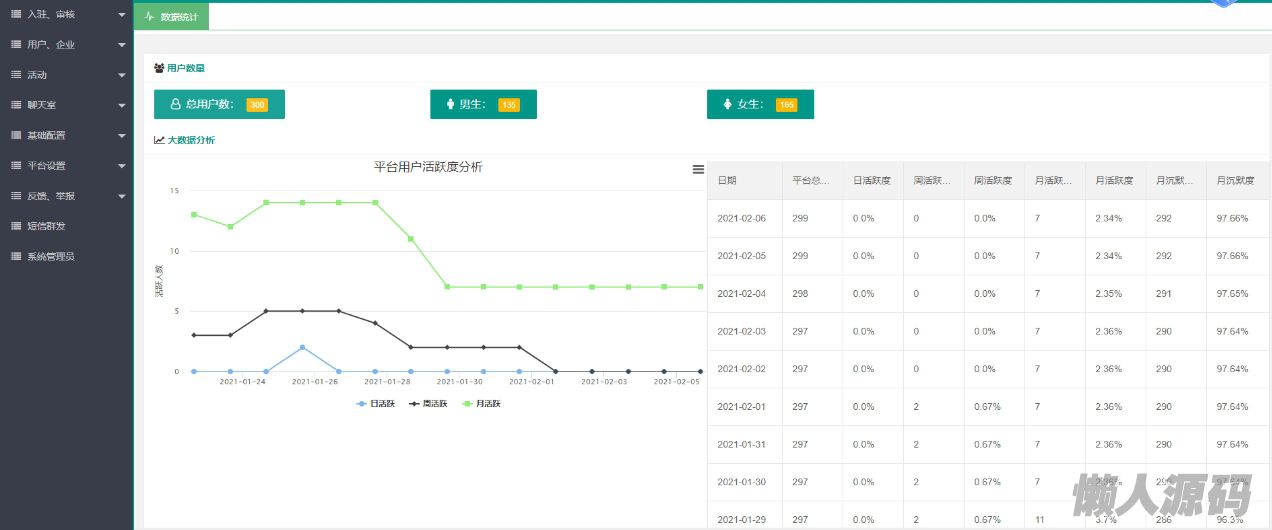1272x530 pixels.
Task: Switch to the 数据统计 tab
Action: point(172,17)
